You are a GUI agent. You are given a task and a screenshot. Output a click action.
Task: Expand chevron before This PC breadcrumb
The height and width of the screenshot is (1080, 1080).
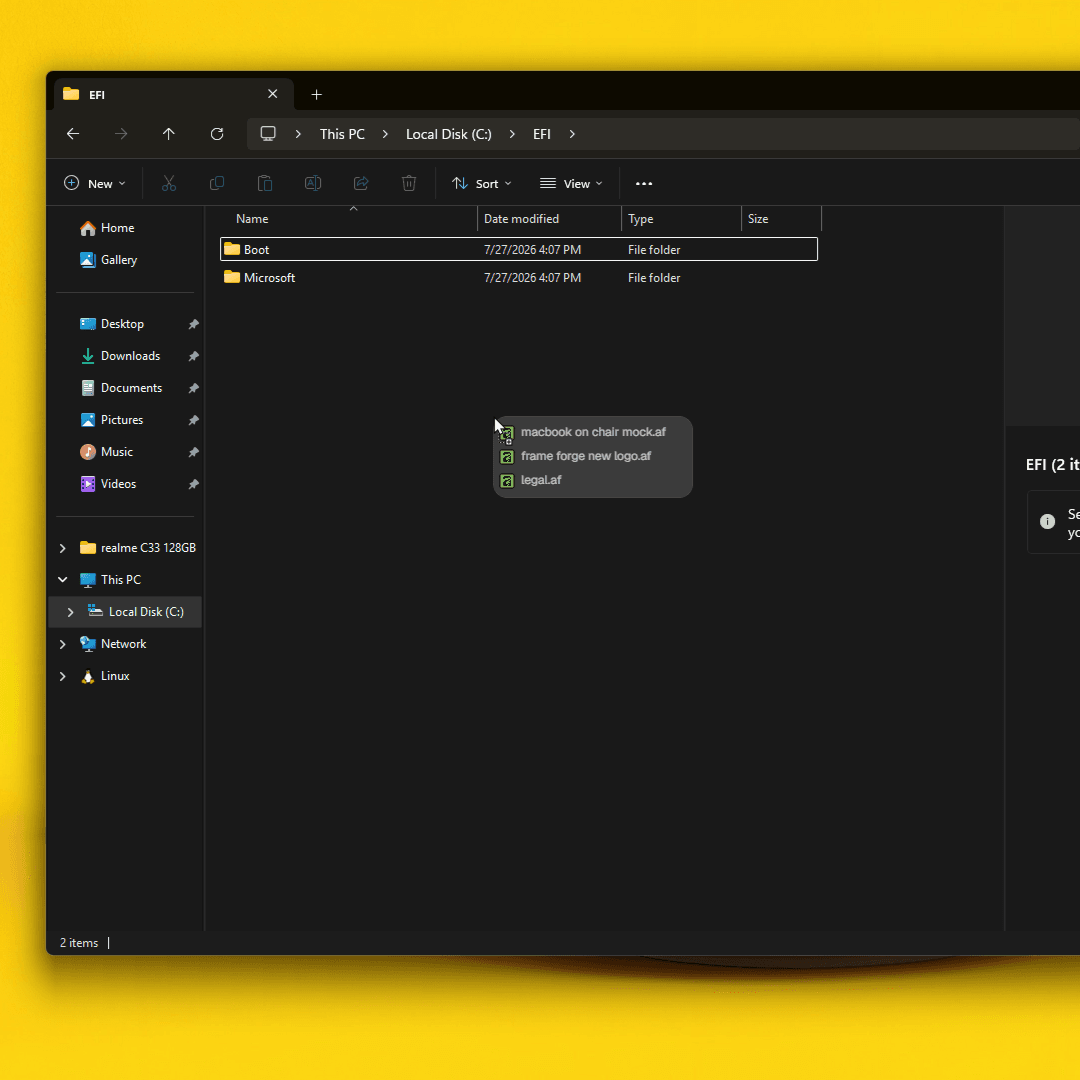point(298,134)
